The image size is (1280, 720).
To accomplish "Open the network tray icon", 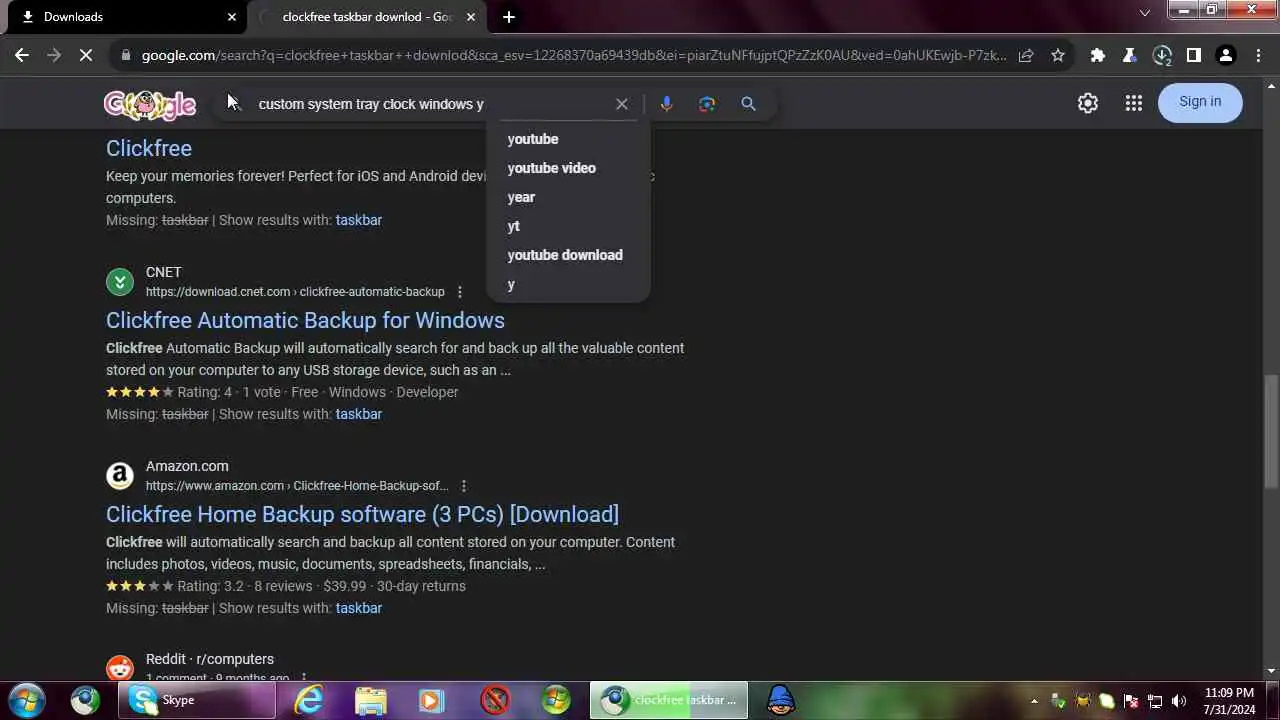I will [1155, 701].
